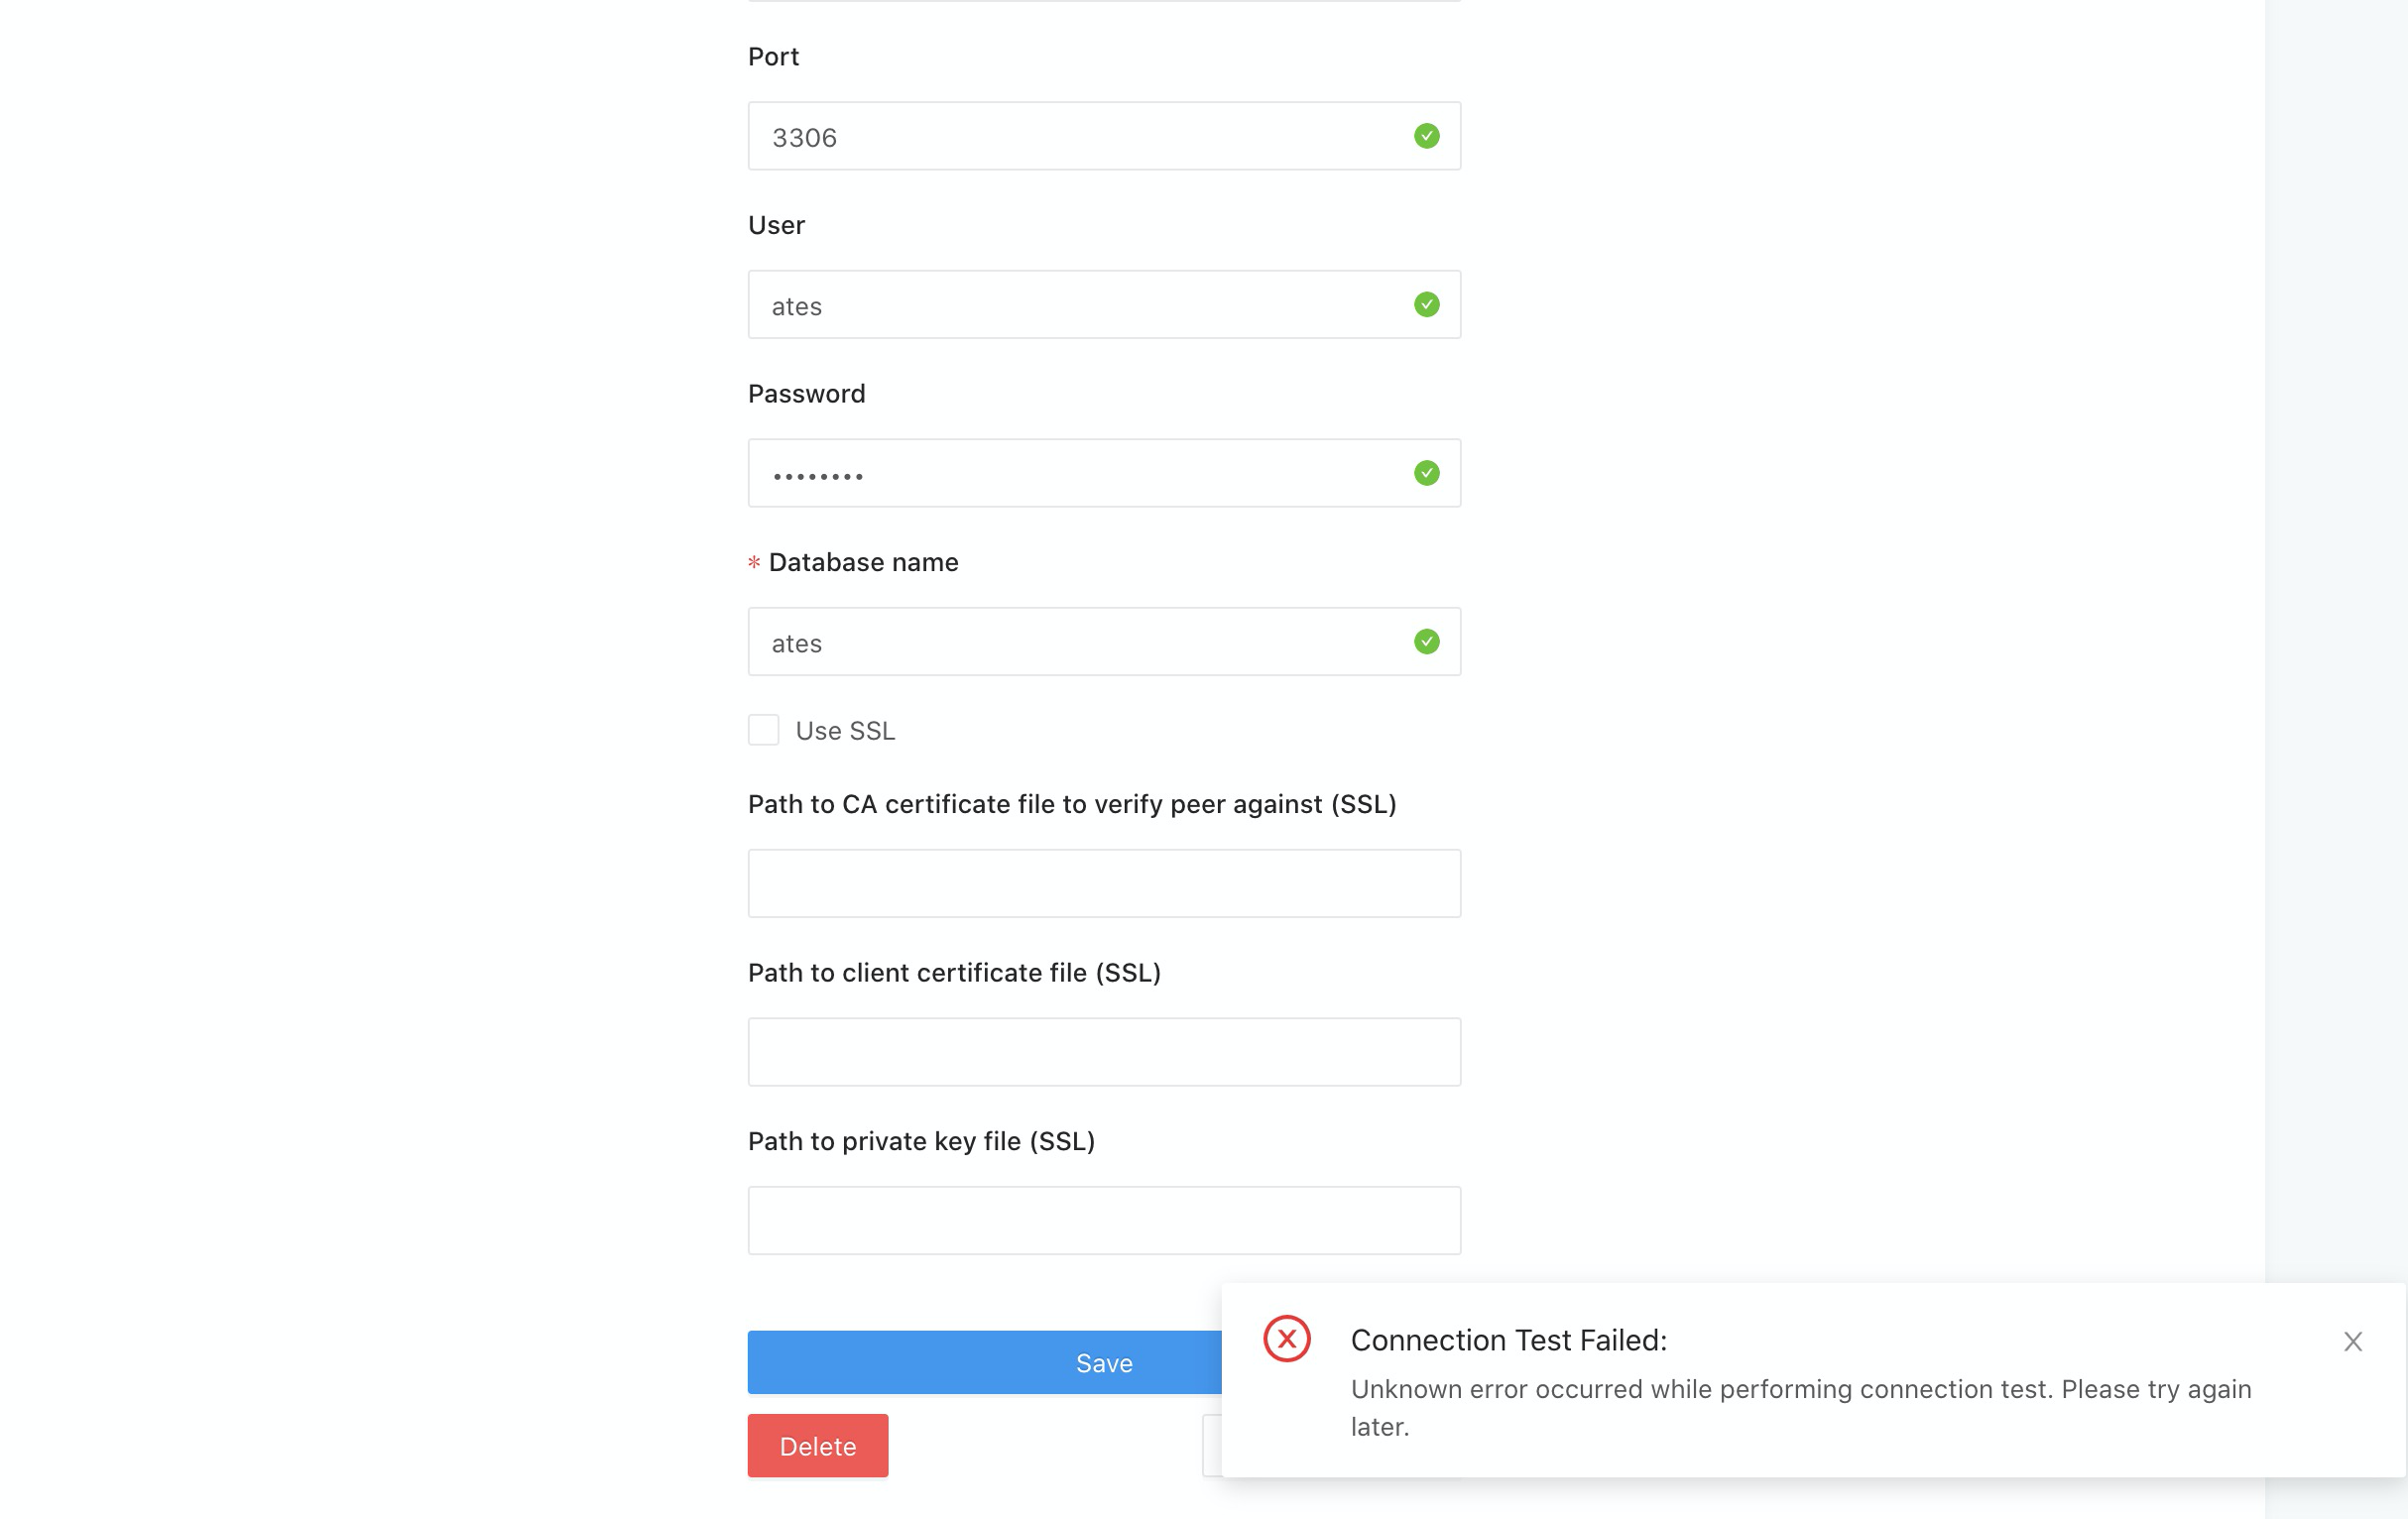
Task: Enable the Use SSL checkbox
Action: [x=763, y=730]
